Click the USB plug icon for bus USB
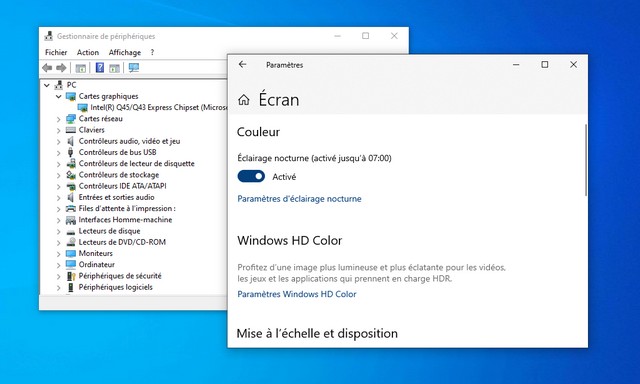The image size is (640, 384). pos(71,152)
